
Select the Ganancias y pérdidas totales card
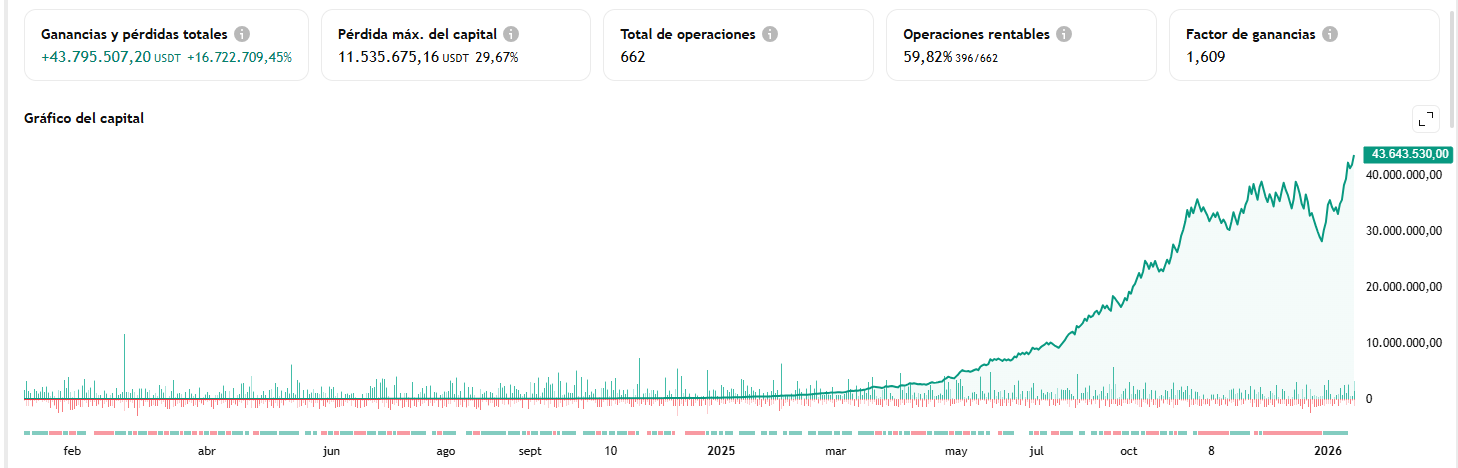click(x=166, y=45)
